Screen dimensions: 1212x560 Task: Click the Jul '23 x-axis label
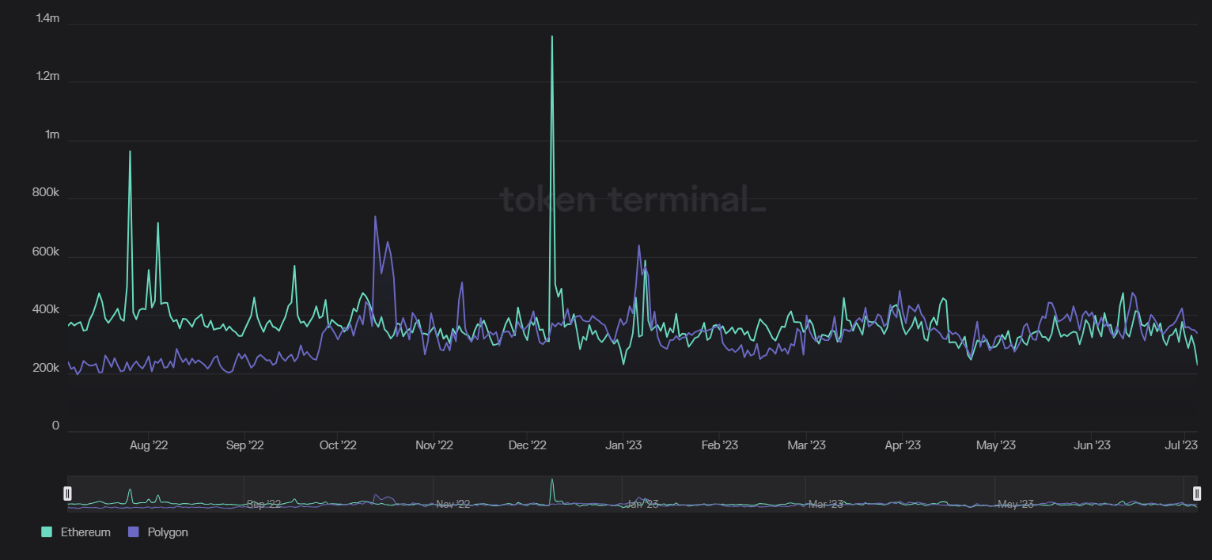coord(1183,446)
